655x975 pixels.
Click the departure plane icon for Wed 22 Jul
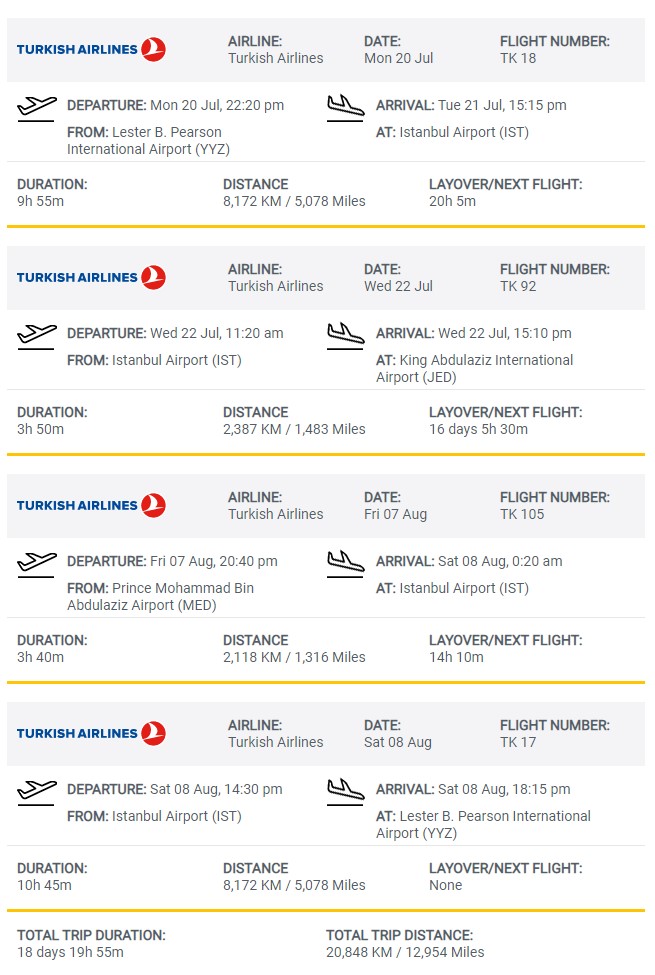click(x=37, y=336)
